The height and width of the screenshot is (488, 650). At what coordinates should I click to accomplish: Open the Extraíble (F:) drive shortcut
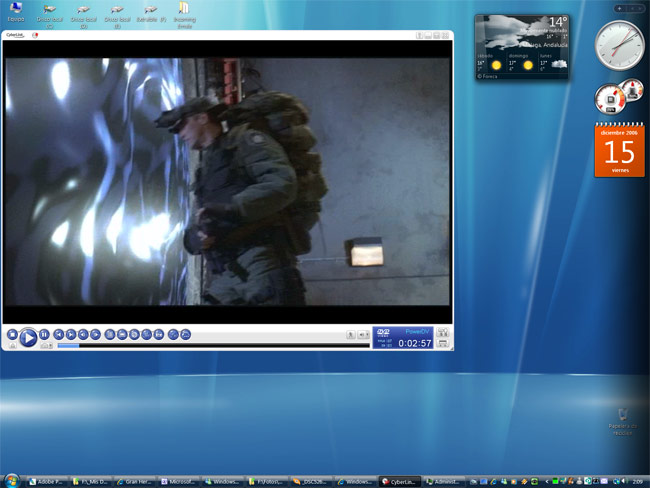click(151, 14)
